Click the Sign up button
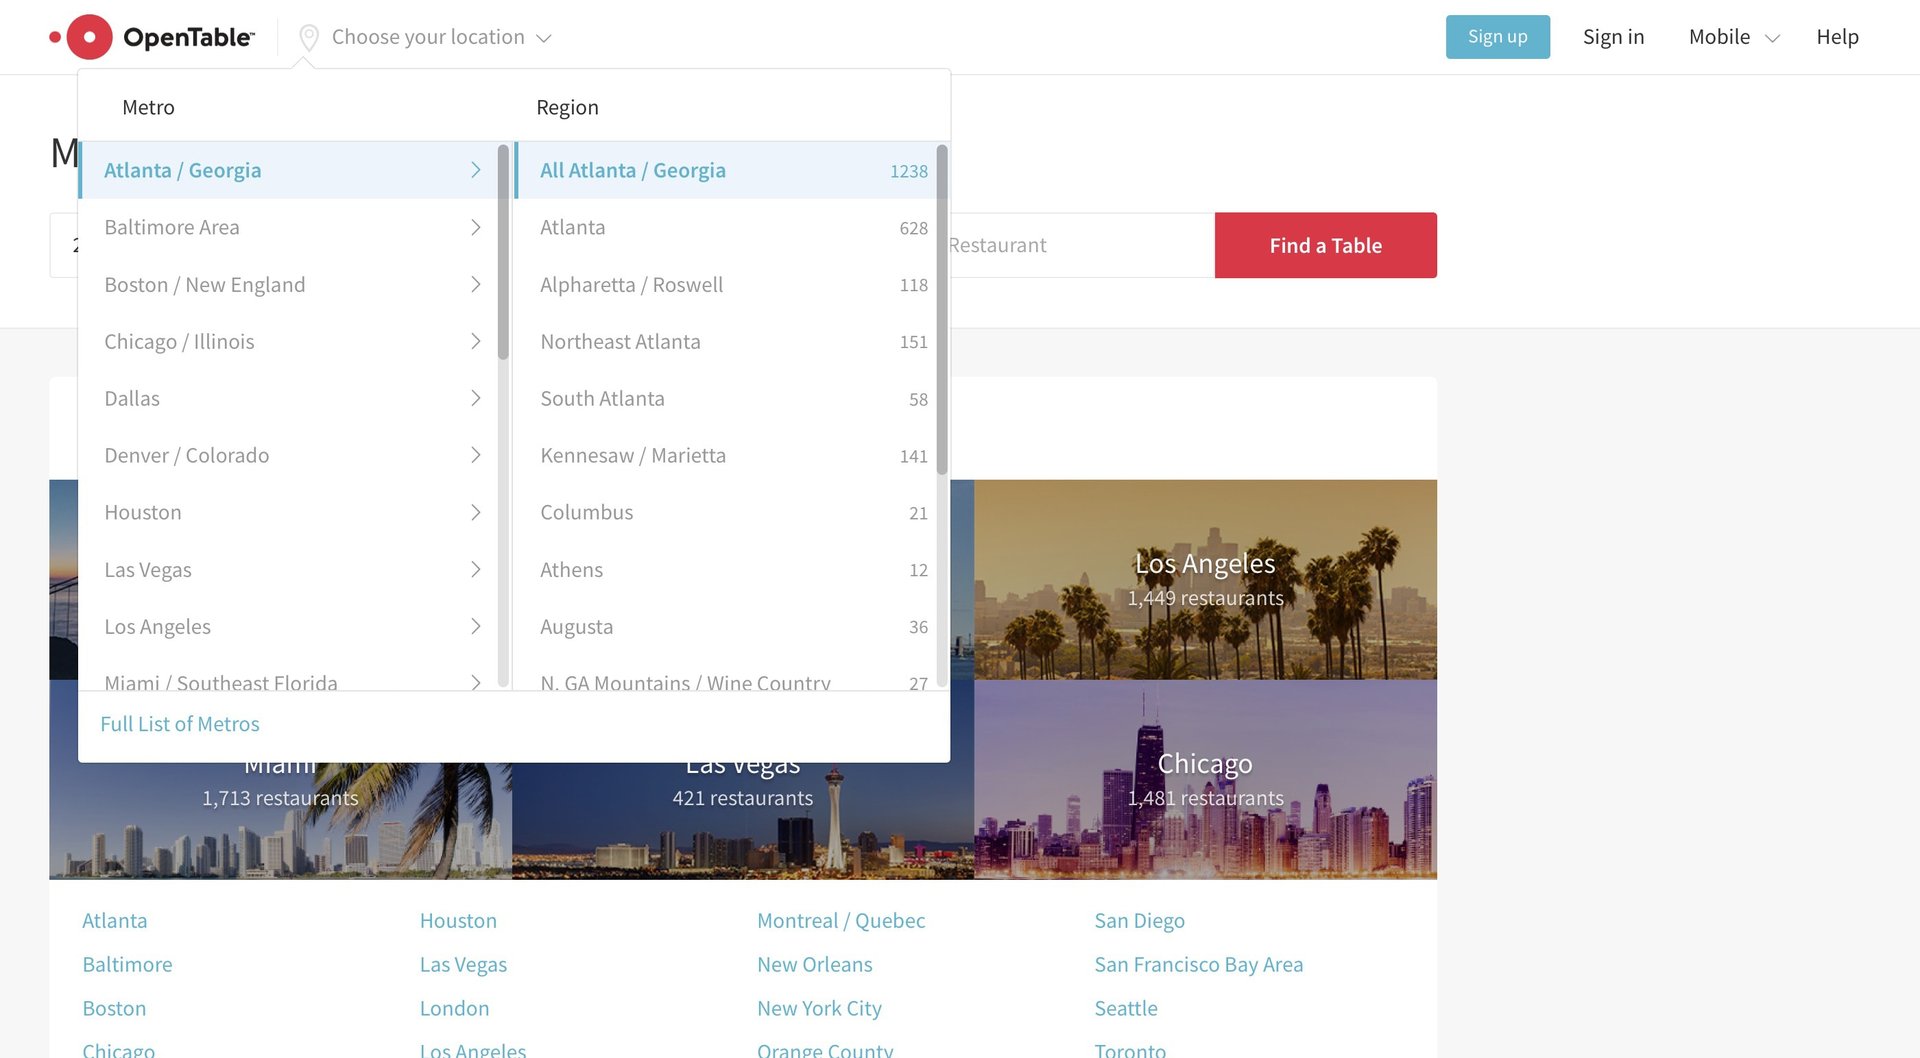Screen dimensions: 1920x1058 pyautogui.click(x=1497, y=36)
